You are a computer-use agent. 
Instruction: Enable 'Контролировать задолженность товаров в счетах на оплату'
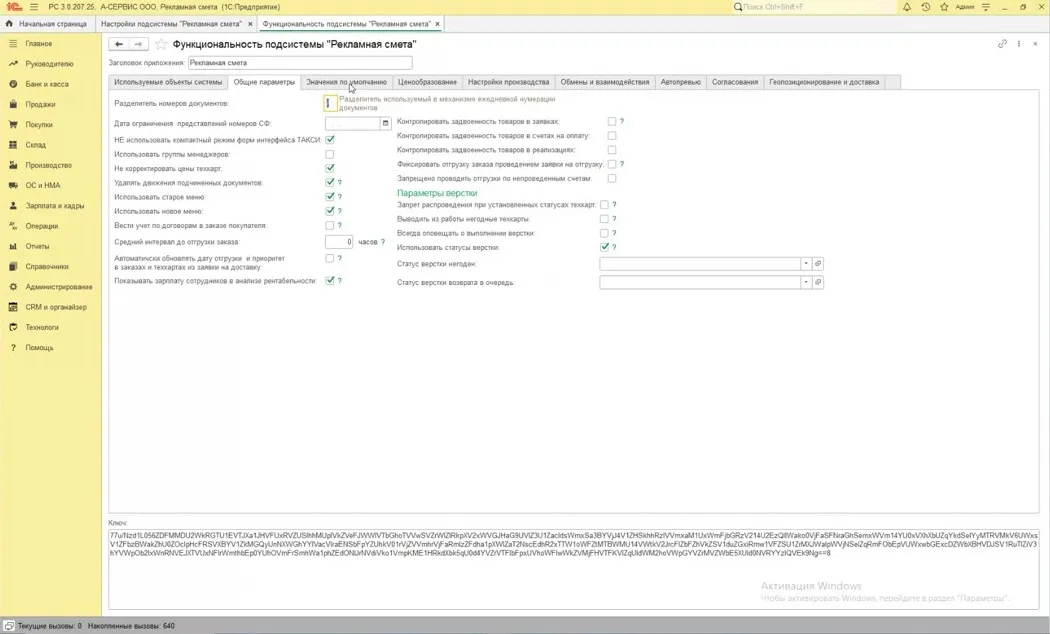tap(612, 136)
